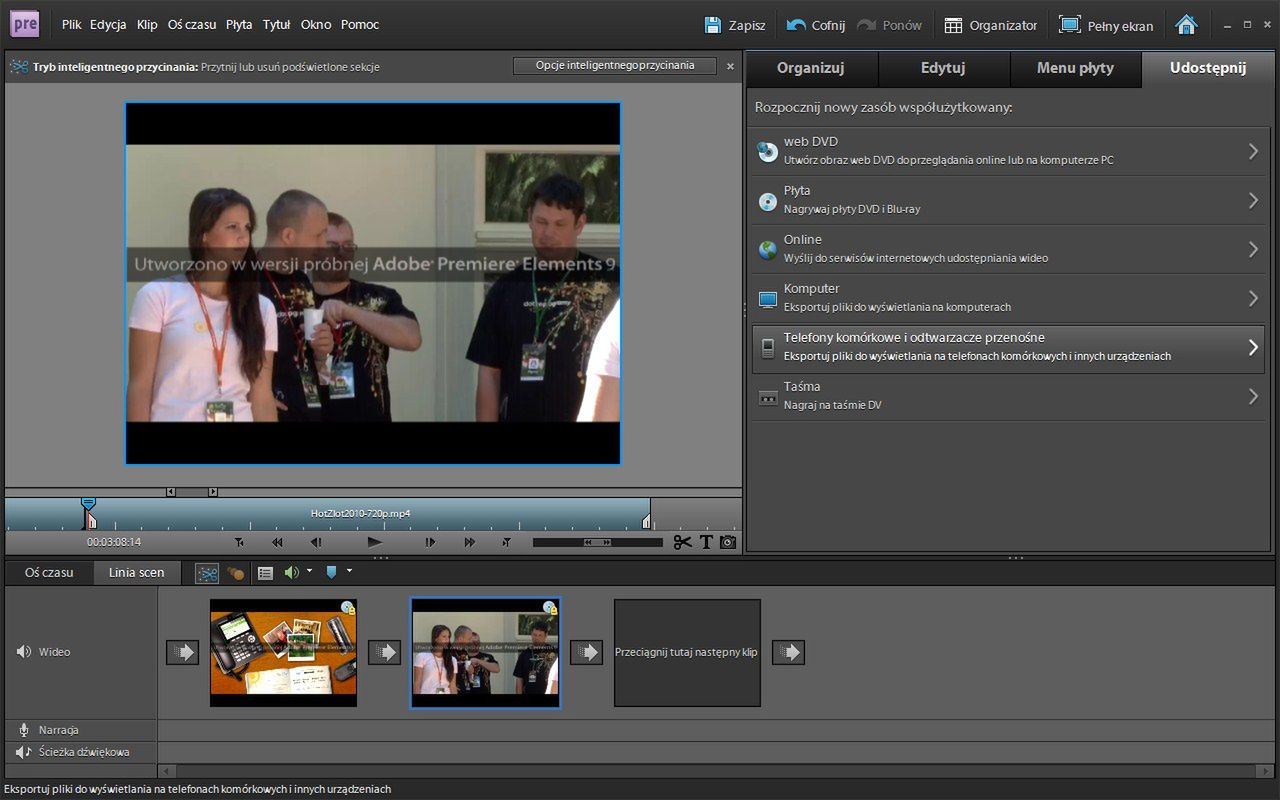Open the Organizator from the toolbar
Viewport: 1280px width, 800px height.
click(x=991, y=25)
